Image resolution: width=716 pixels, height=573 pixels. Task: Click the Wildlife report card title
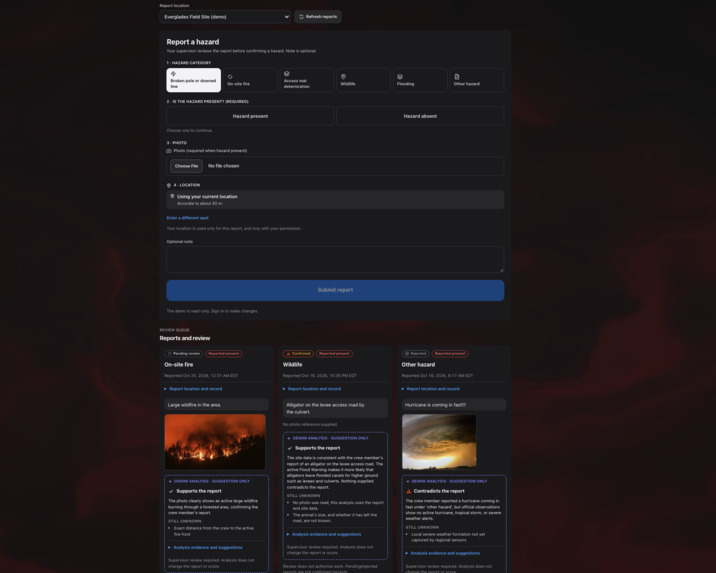click(x=293, y=365)
